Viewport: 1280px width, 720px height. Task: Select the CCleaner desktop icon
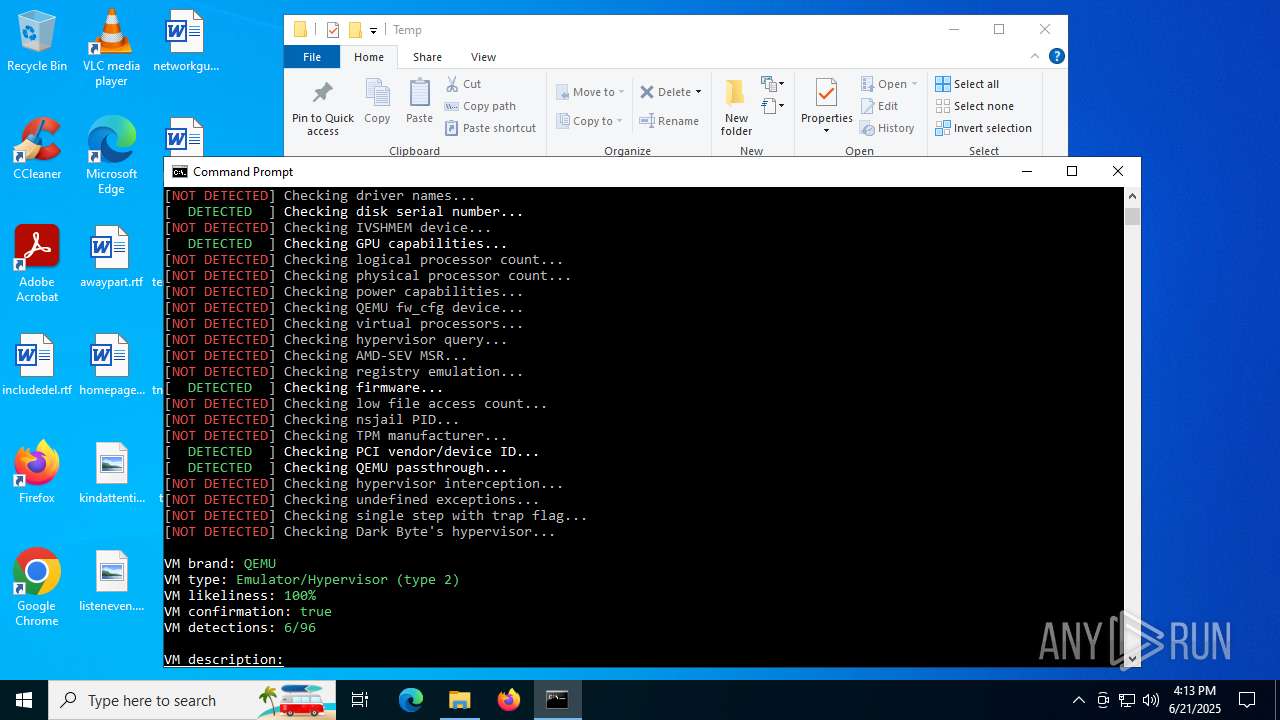coord(37,150)
